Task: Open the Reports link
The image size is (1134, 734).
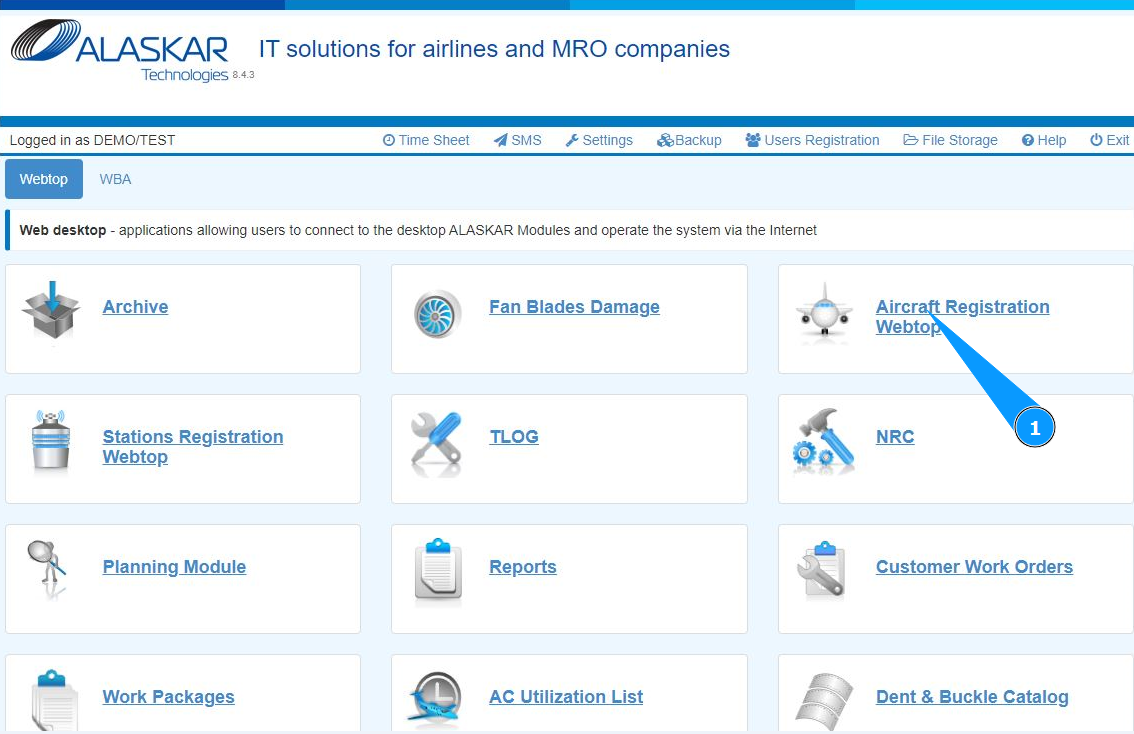Action: [x=523, y=567]
